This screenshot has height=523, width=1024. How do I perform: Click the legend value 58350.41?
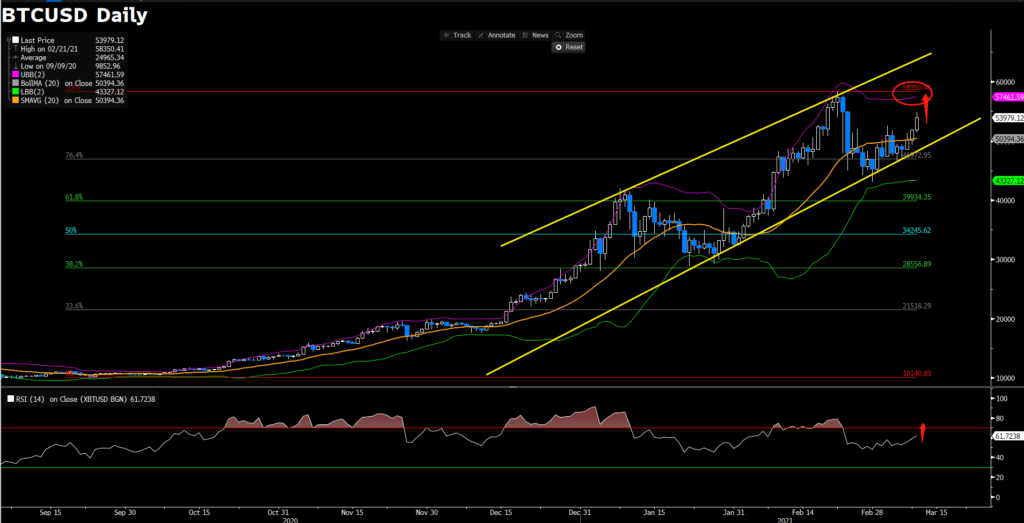(x=108, y=49)
